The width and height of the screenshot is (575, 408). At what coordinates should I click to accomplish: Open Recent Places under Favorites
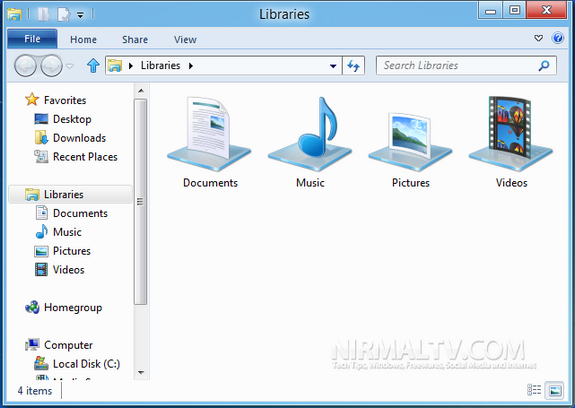76,157
